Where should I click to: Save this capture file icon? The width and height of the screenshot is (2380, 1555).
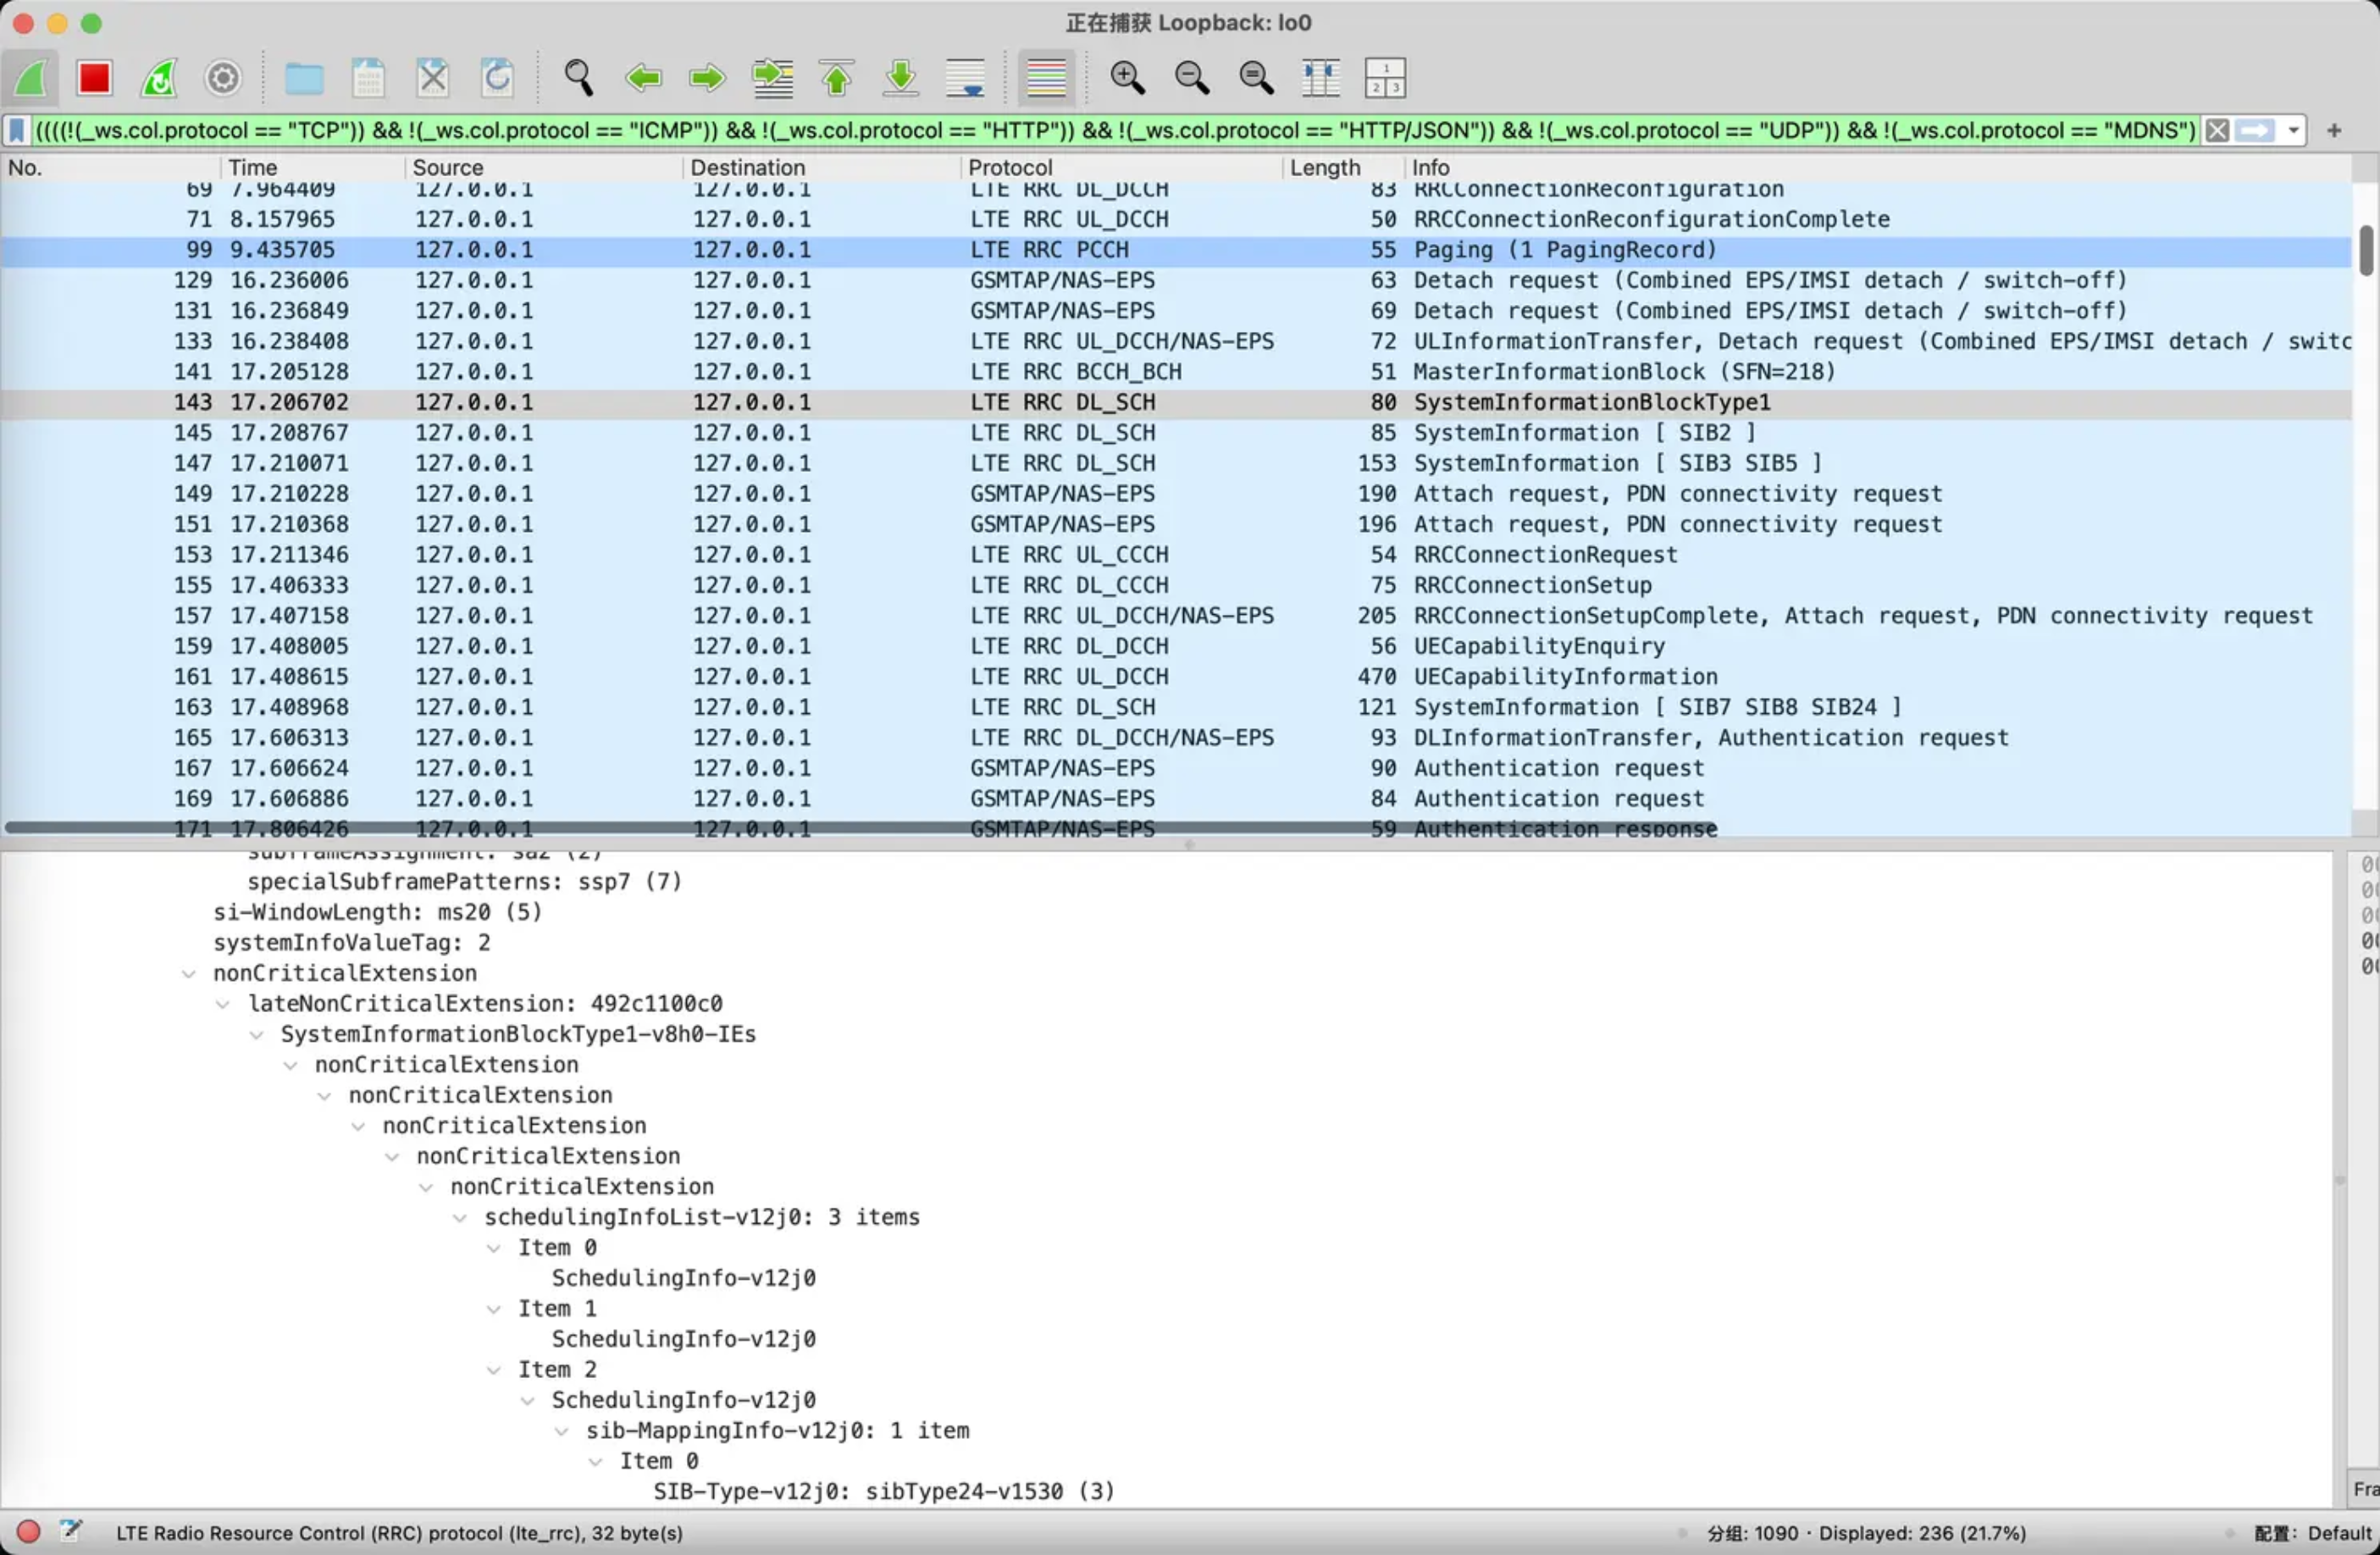tap(368, 77)
